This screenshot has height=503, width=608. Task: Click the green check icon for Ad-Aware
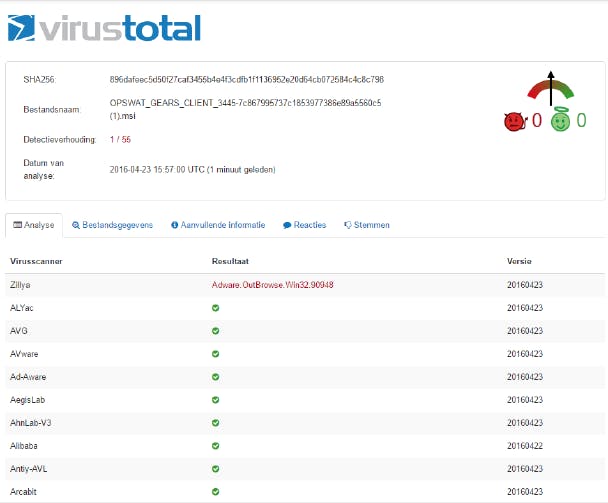pyautogui.click(x=216, y=377)
